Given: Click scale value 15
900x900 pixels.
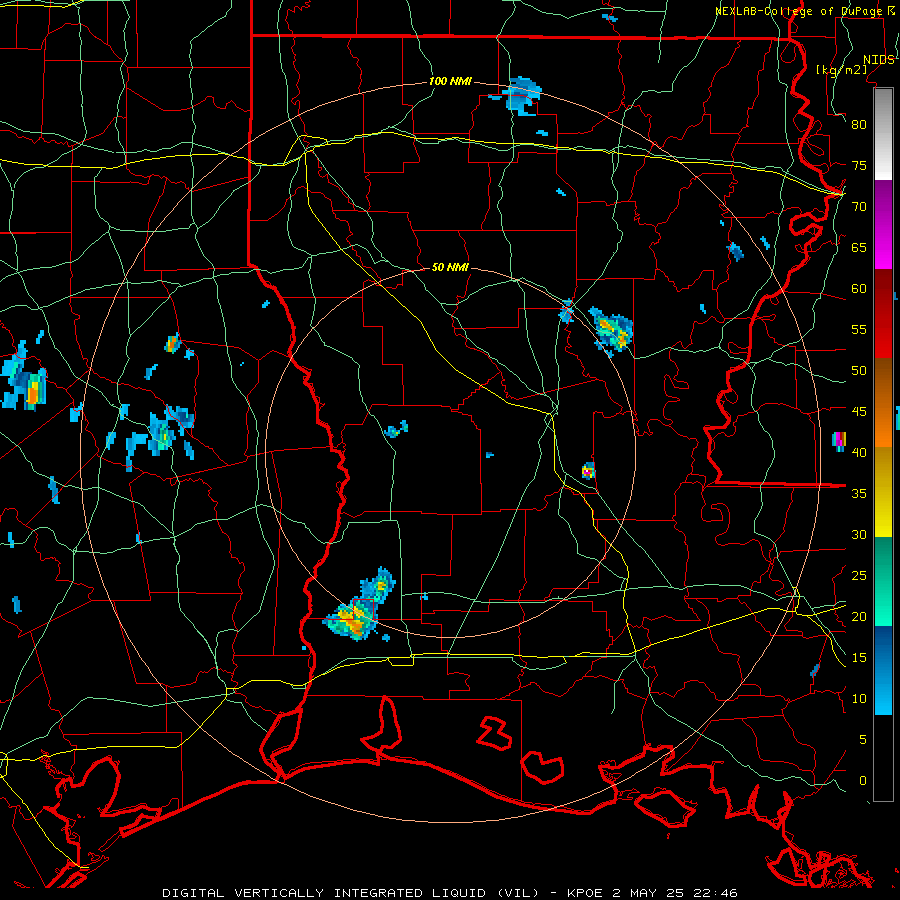Looking at the screenshot, I should click(x=859, y=657).
